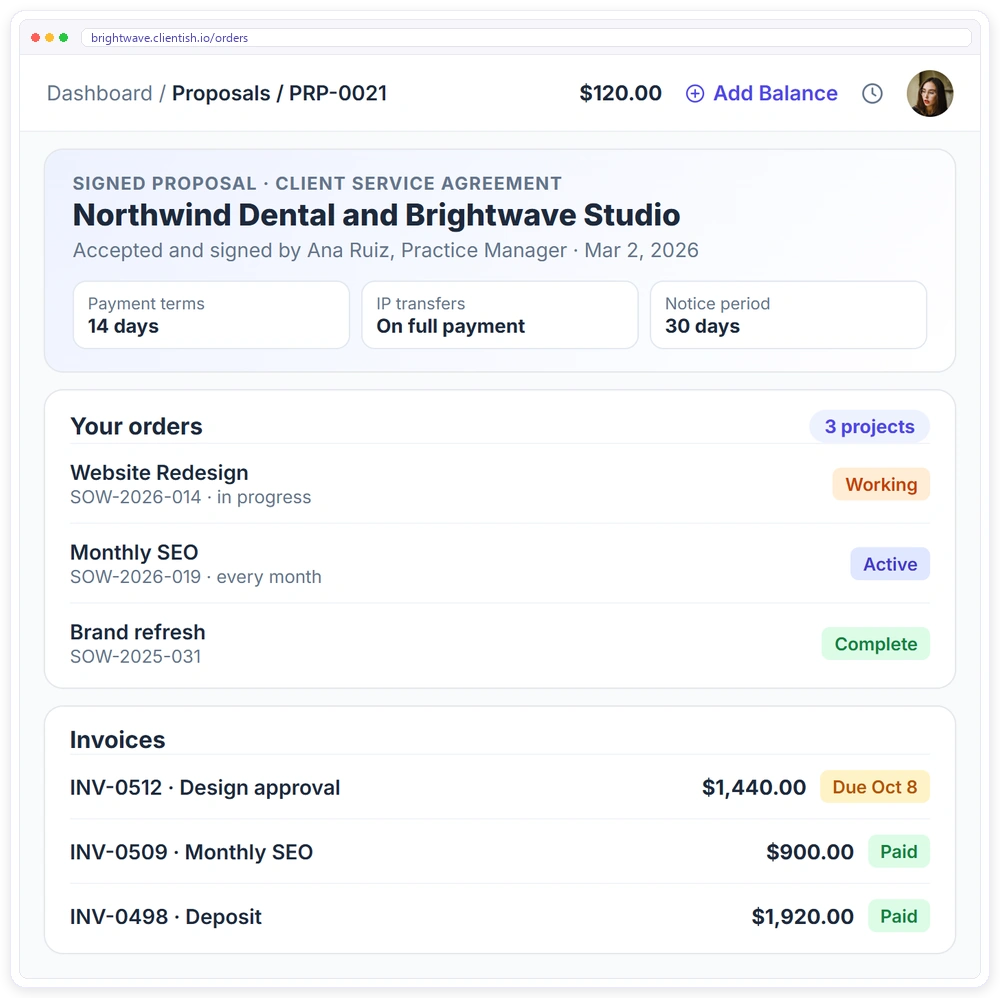Open invoice INV-0512 Design approval

tap(499, 788)
